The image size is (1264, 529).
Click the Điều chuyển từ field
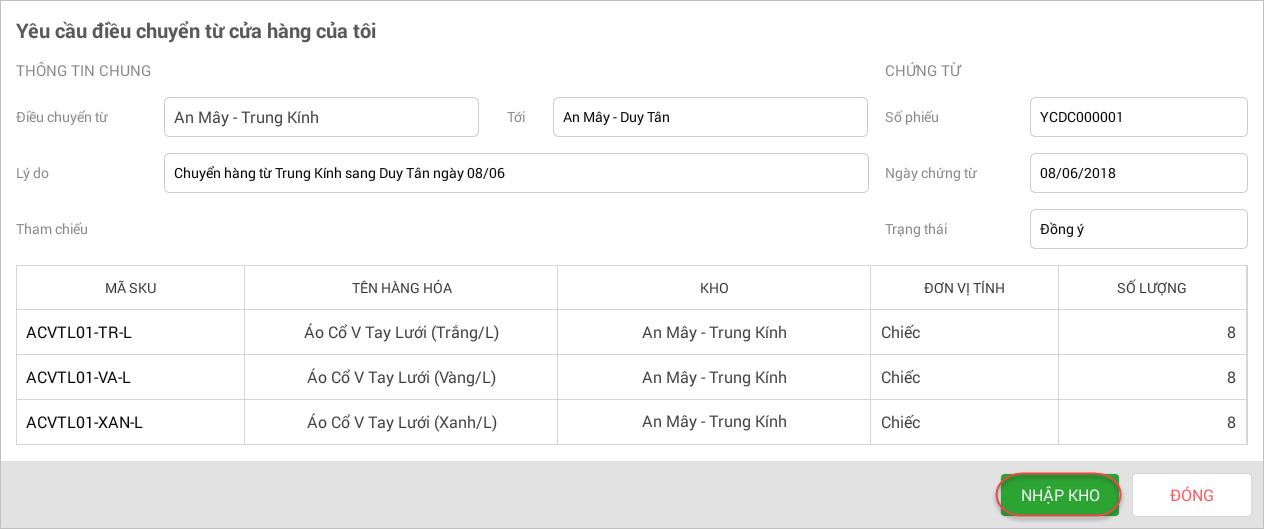[321, 117]
